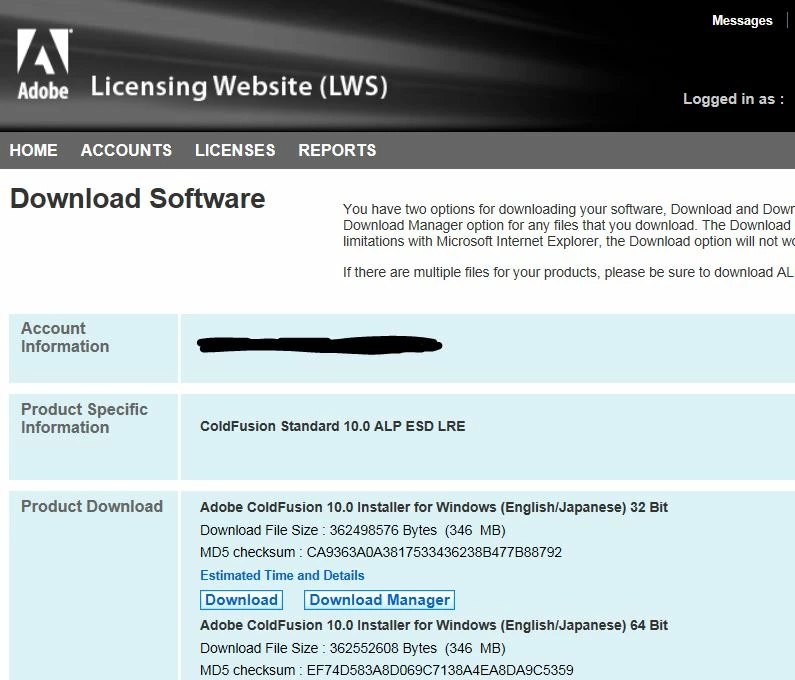This screenshot has height=680, width=795.
Task: Open the ACCOUNTS menu item
Action: (126, 150)
